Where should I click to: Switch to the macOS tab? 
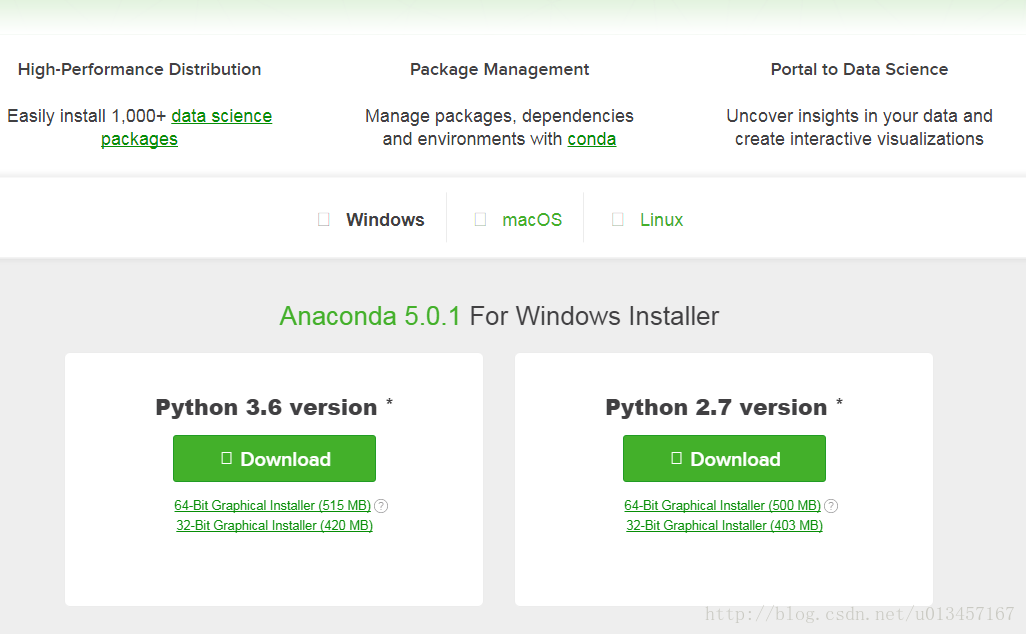click(532, 220)
